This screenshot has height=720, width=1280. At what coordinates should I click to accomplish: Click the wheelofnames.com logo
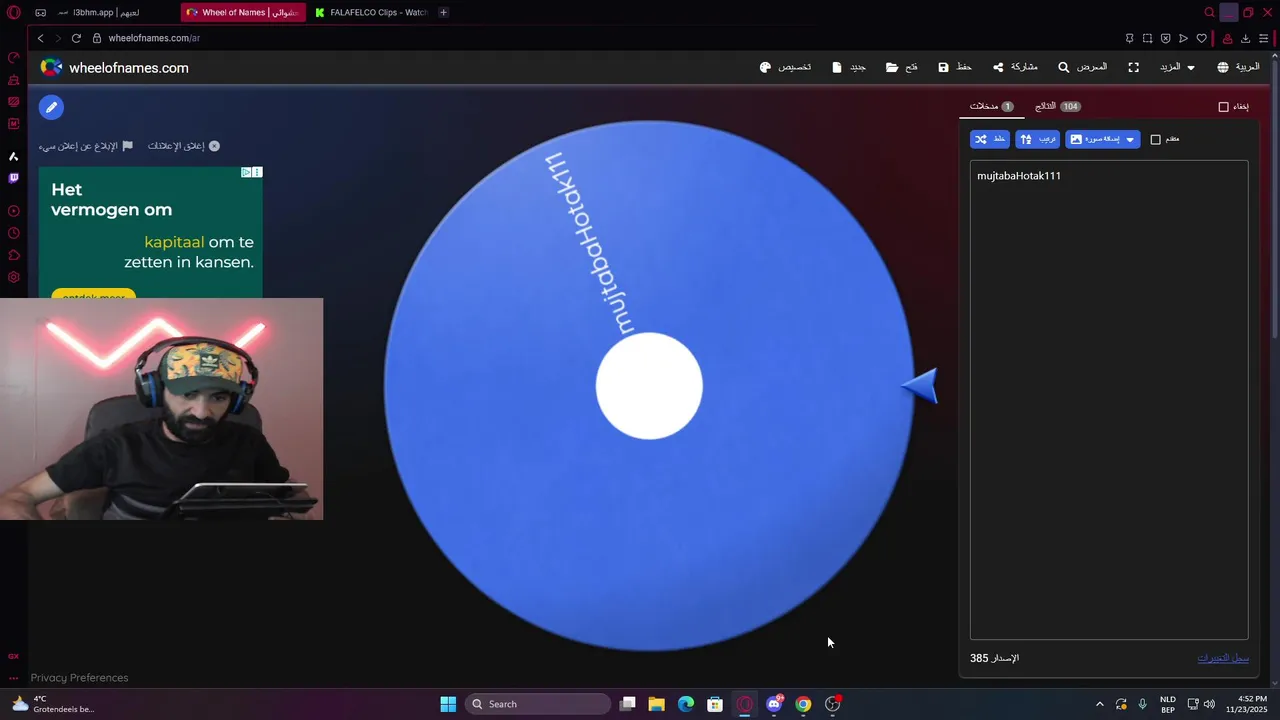coord(114,67)
